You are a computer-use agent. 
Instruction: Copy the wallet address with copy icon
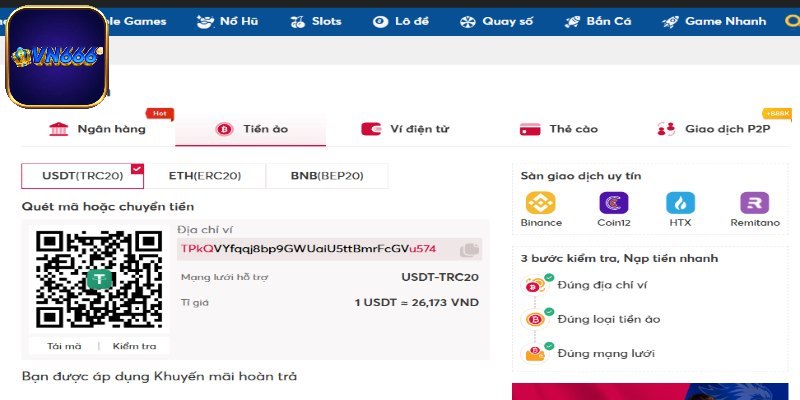pos(469,249)
